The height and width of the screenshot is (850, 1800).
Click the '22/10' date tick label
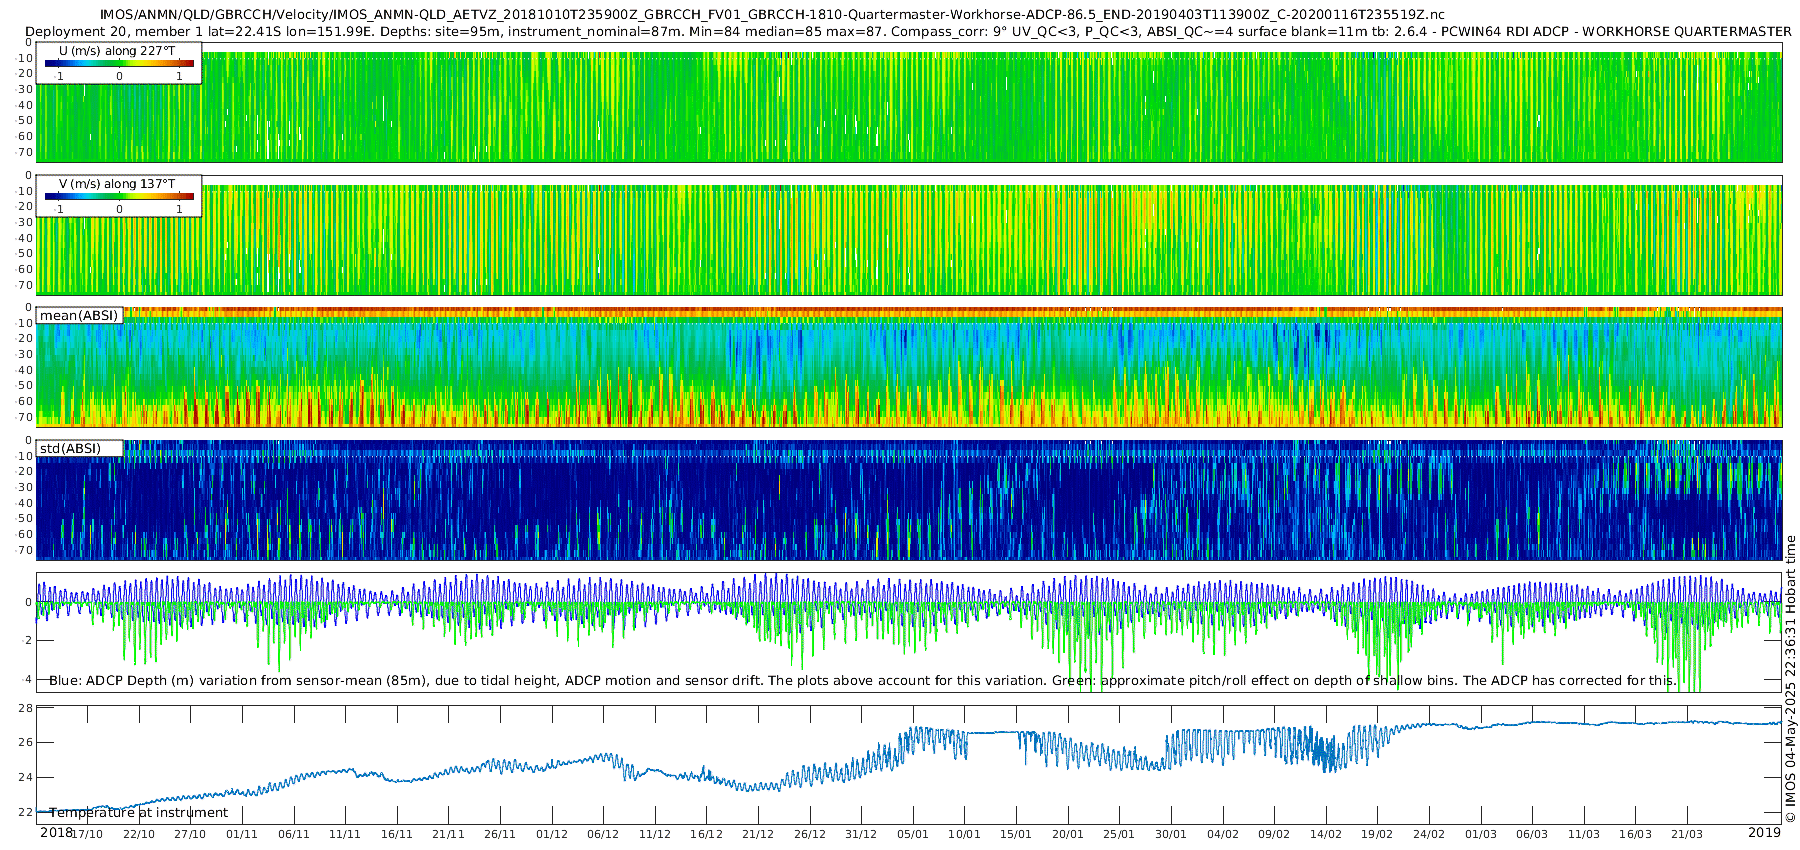point(139,834)
